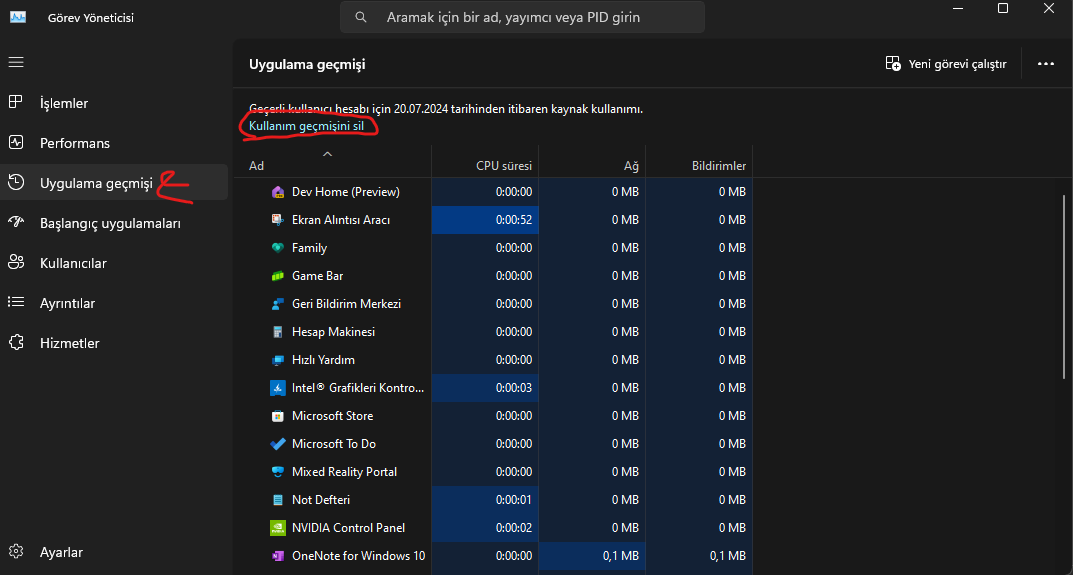Click the Hesap Makinesi calculator icon
This screenshot has height=575, width=1073.
click(277, 332)
